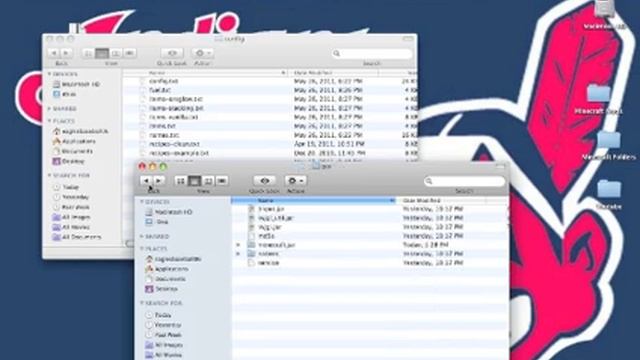Viewport: 640px width, 360px height.
Task: Expand SHARED section in config window sidebar
Action: point(49,109)
